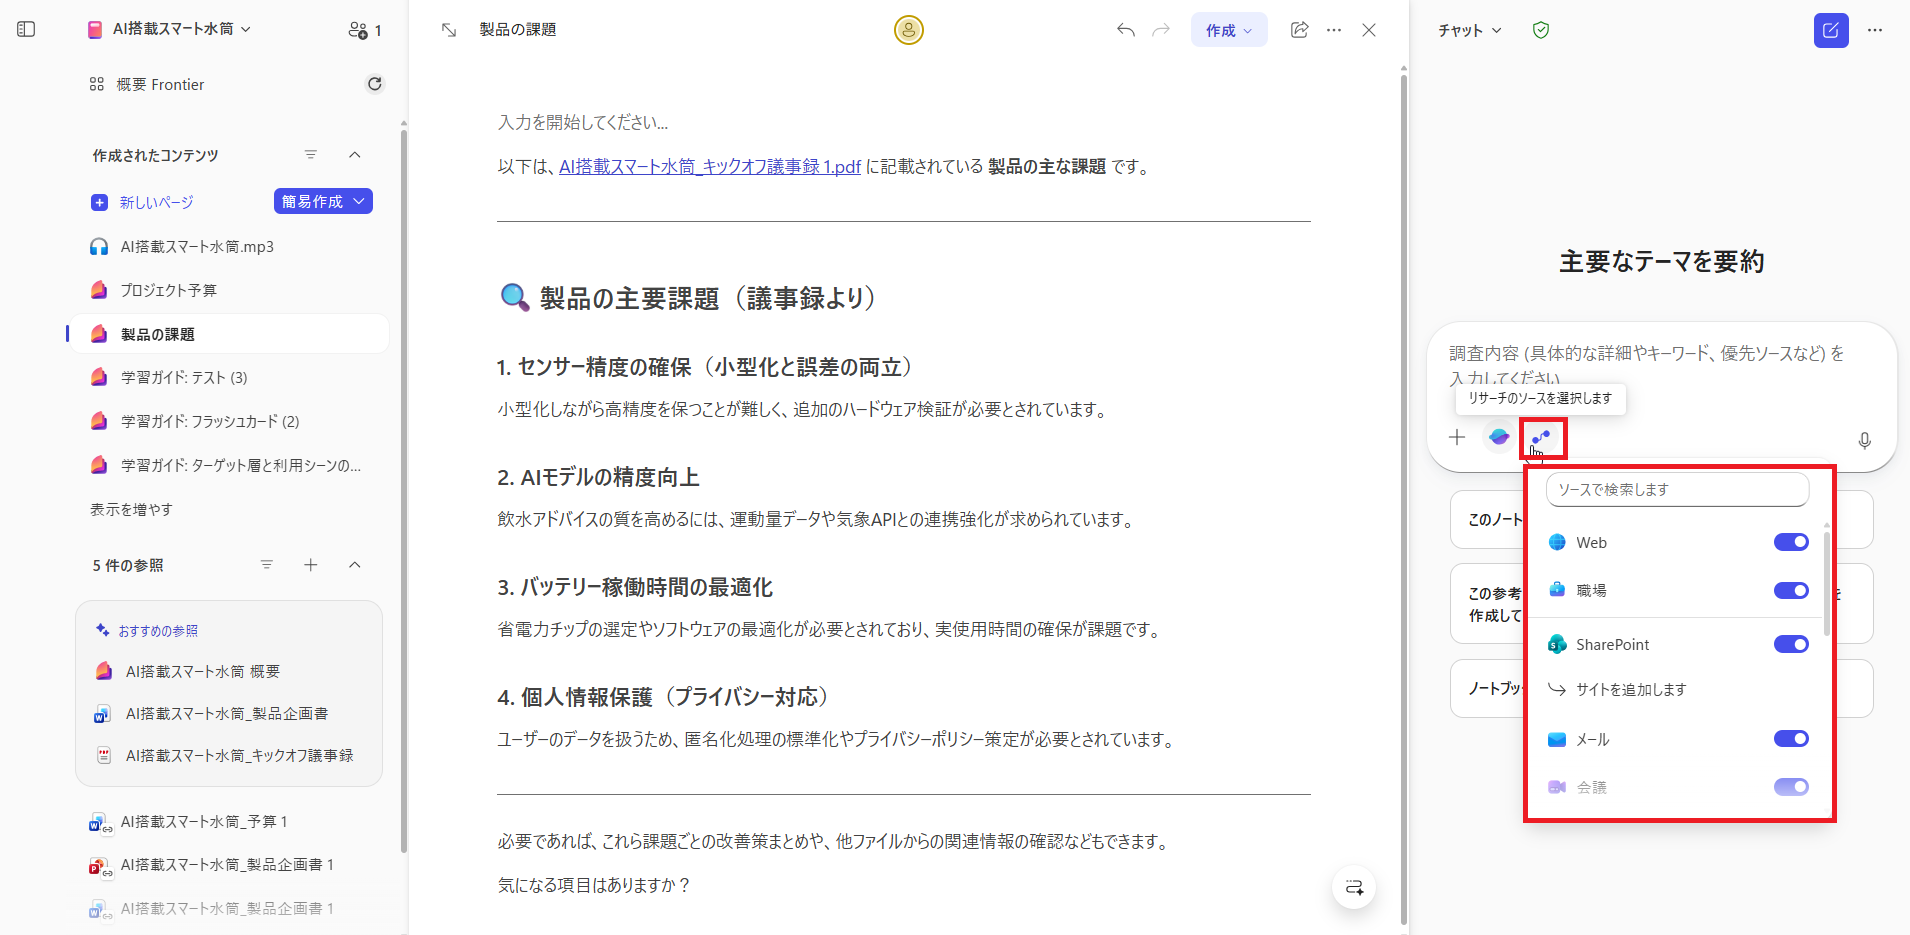Open sharing options via the share icon
Viewport: 1910px width, 935px height.
click(1299, 30)
